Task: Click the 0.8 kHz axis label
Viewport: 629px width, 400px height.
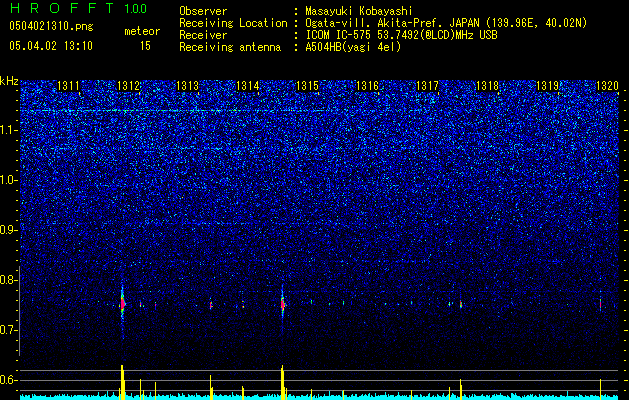Action: point(9,280)
